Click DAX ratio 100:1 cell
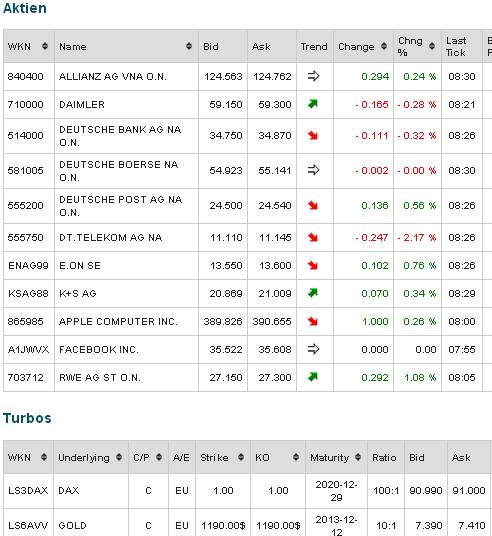Image resolution: width=492 pixels, height=536 pixels. pyautogui.click(x=386, y=491)
